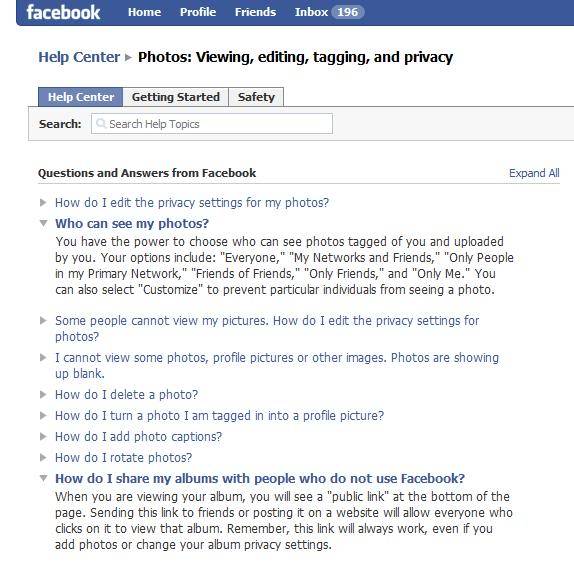
Task: Click the Inbox 196 unread badge
Action: (347, 12)
